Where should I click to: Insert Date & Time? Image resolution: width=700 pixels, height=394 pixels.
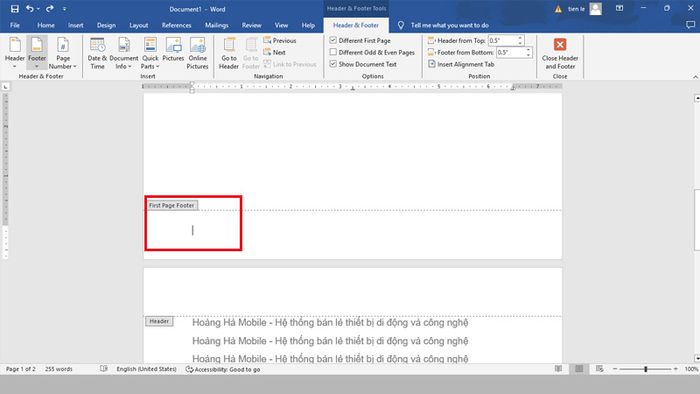[x=97, y=53]
